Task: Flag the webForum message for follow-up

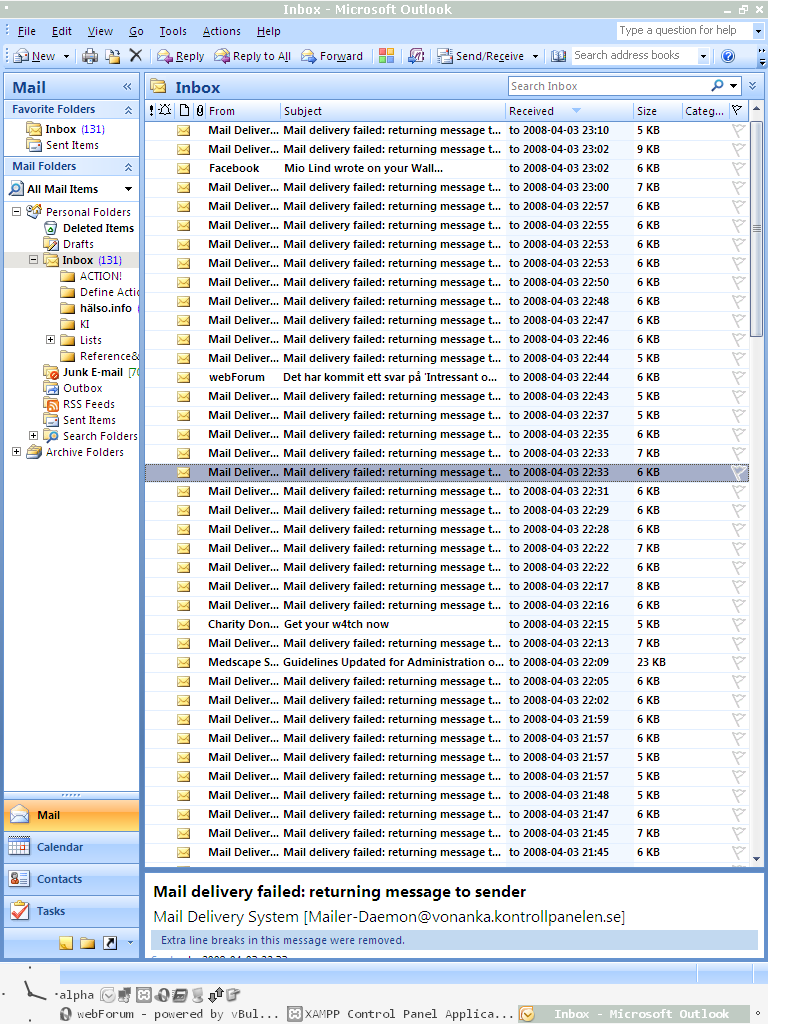Action: point(738,377)
